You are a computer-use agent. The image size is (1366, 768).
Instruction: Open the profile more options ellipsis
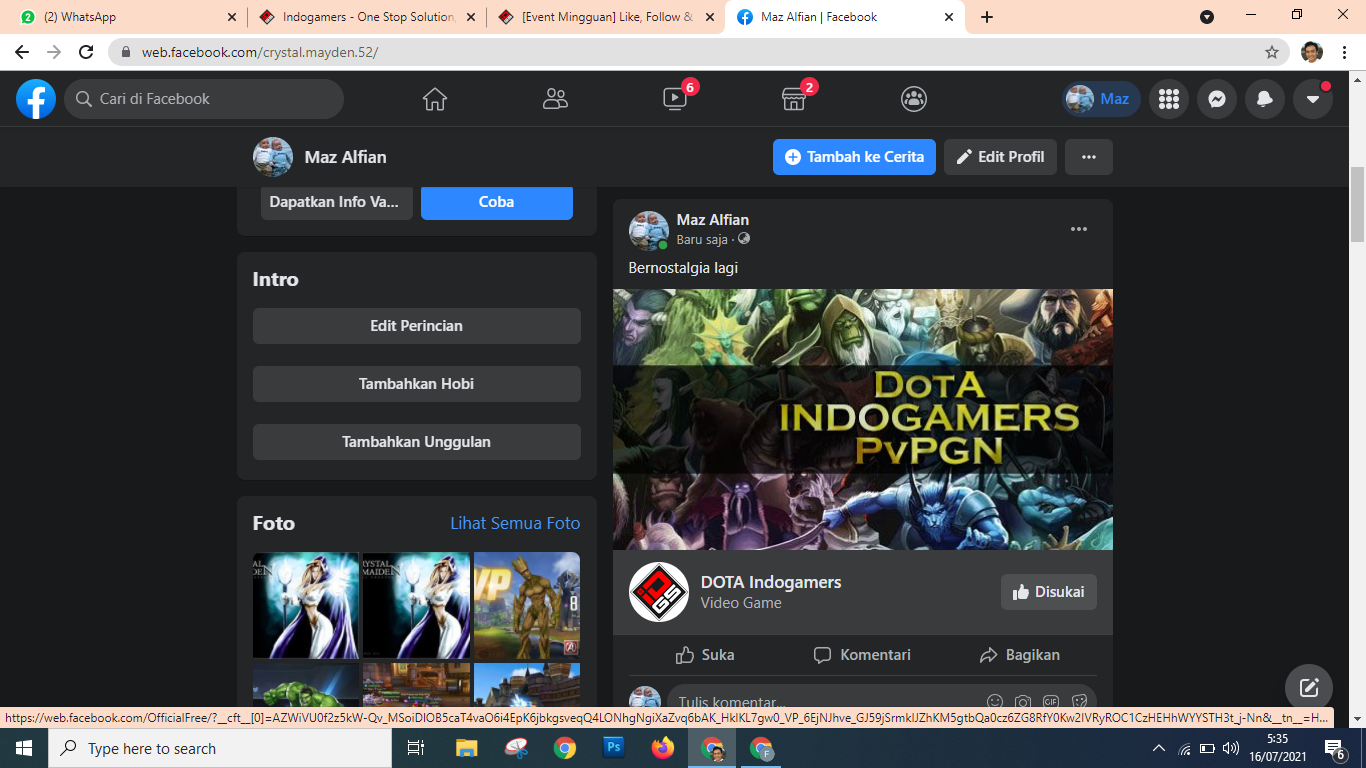pos(1089,157)
